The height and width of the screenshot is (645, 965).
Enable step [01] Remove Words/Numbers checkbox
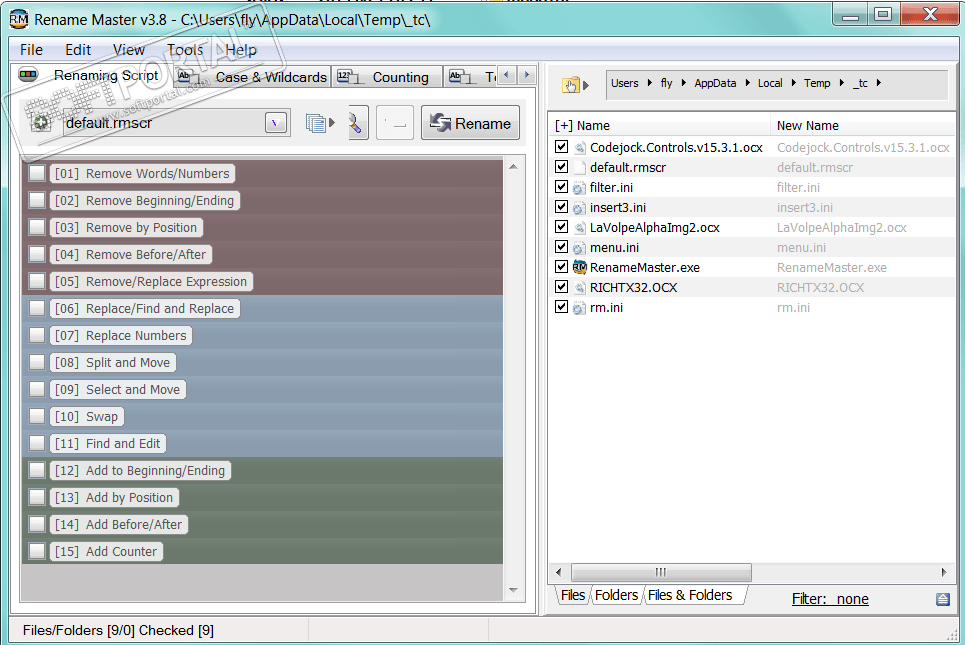pos(37,174)
